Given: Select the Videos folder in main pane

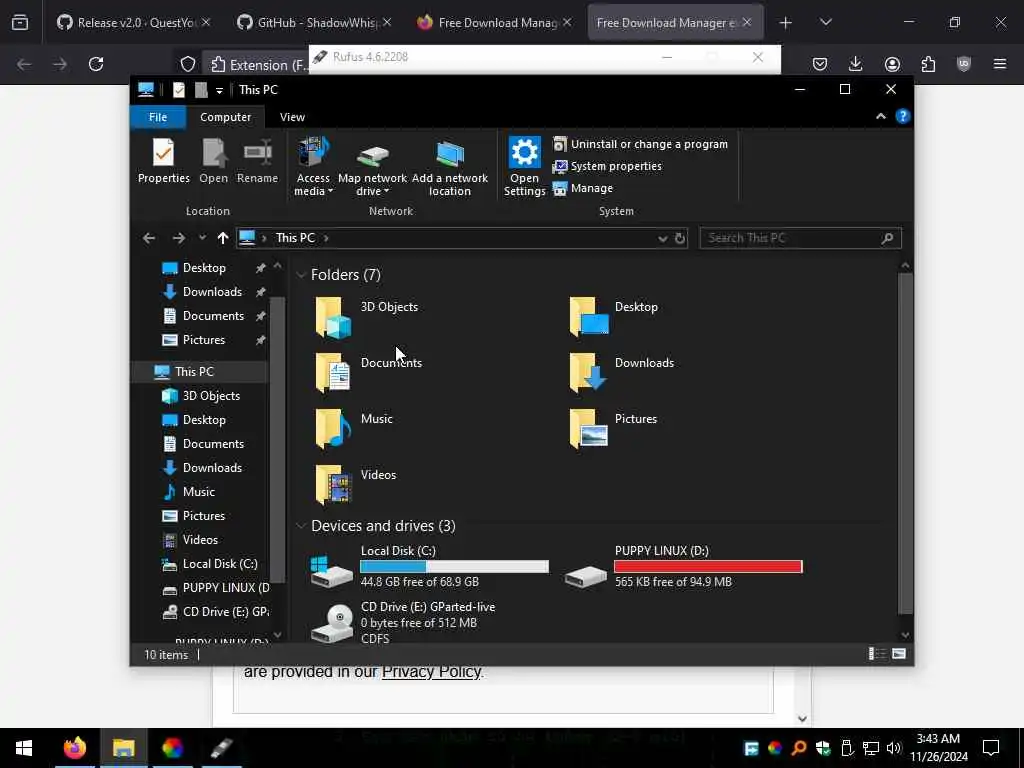Looking at the screenshot, I should (x=356, y=485).
